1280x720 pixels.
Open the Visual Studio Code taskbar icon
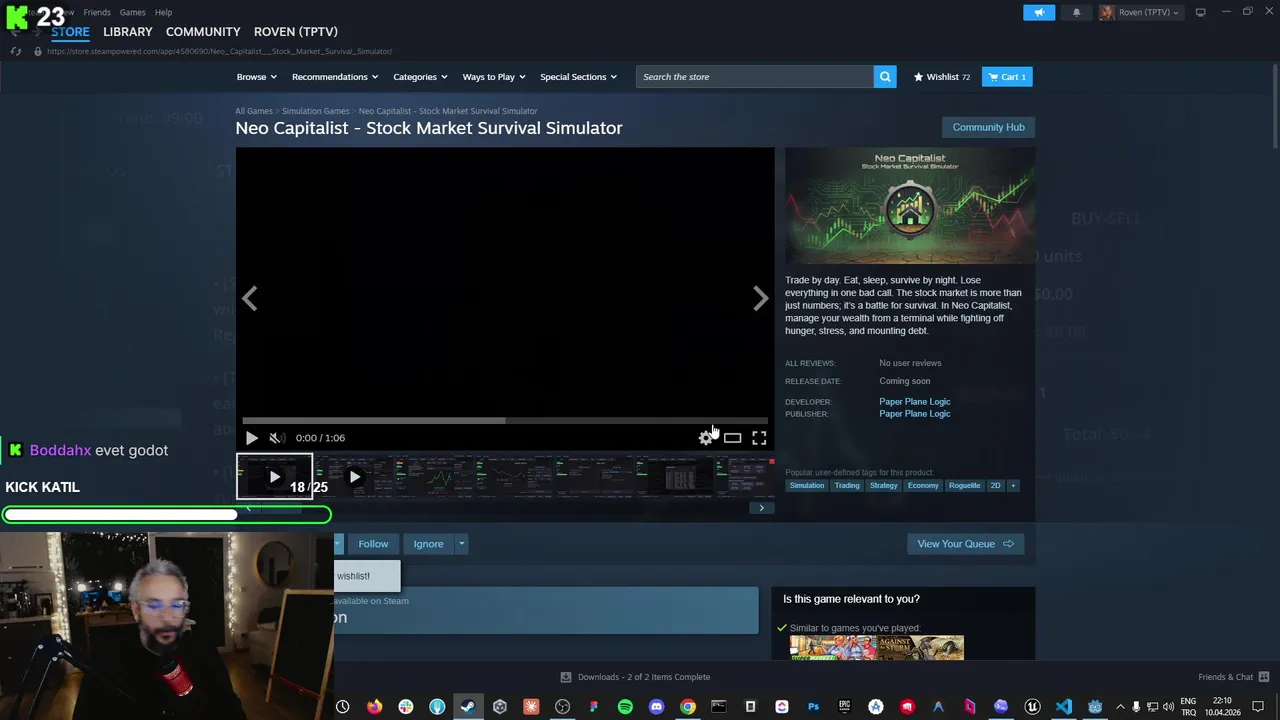1064,707
